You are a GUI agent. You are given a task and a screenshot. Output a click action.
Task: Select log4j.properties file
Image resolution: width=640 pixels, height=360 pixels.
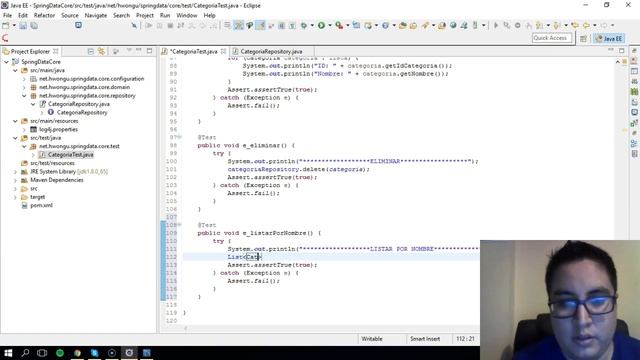click(x=58, y=129)
